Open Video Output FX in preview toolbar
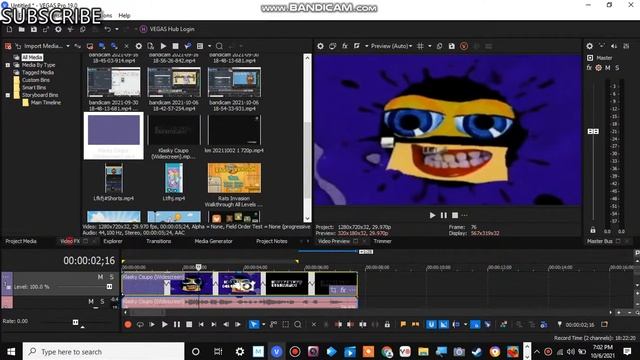This screenshot has height=360, width=640. [x=344, y=46]
